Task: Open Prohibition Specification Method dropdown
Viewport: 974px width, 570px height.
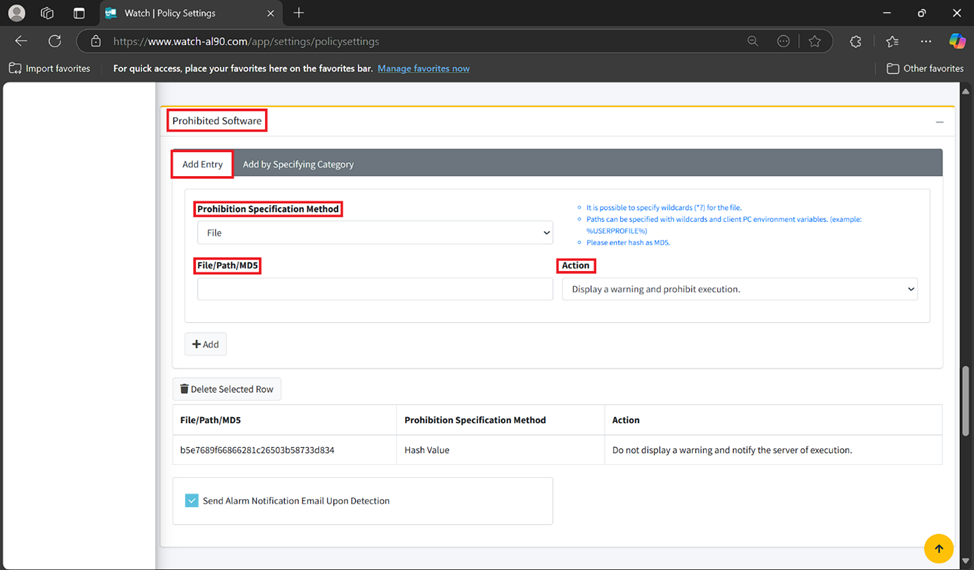Action: (375, 233)
